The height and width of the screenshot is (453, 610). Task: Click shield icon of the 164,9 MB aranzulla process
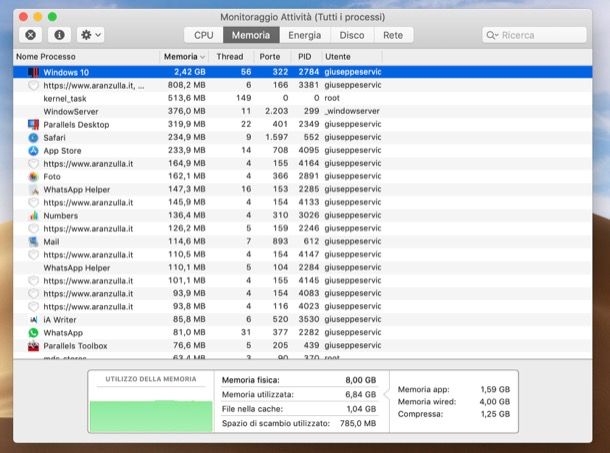tap(33, 163)
